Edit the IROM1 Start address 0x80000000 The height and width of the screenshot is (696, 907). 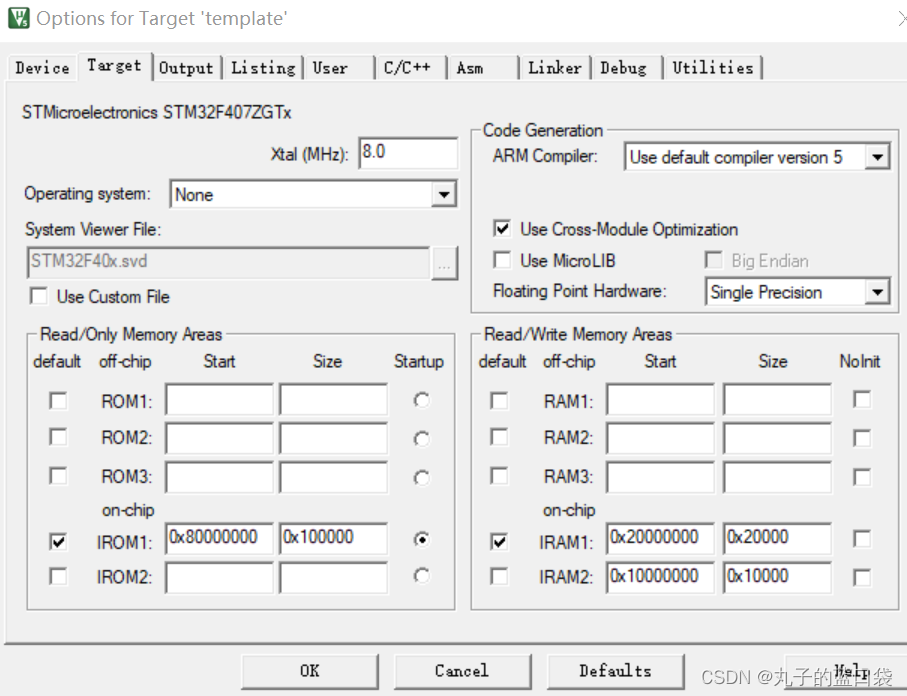pyautogui.click(x=219, y=539)
